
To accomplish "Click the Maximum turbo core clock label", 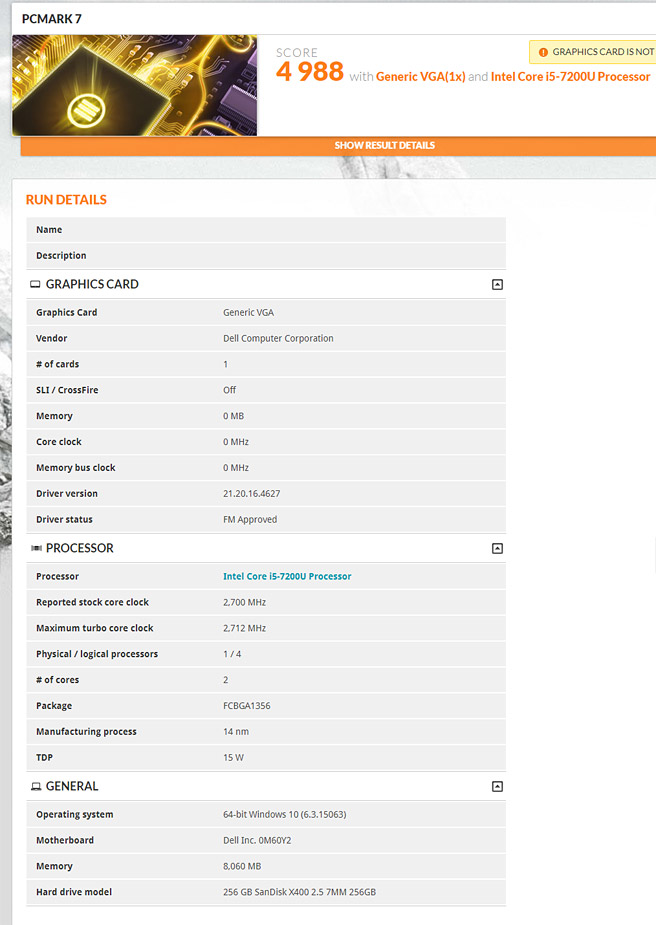I will 94,628.
